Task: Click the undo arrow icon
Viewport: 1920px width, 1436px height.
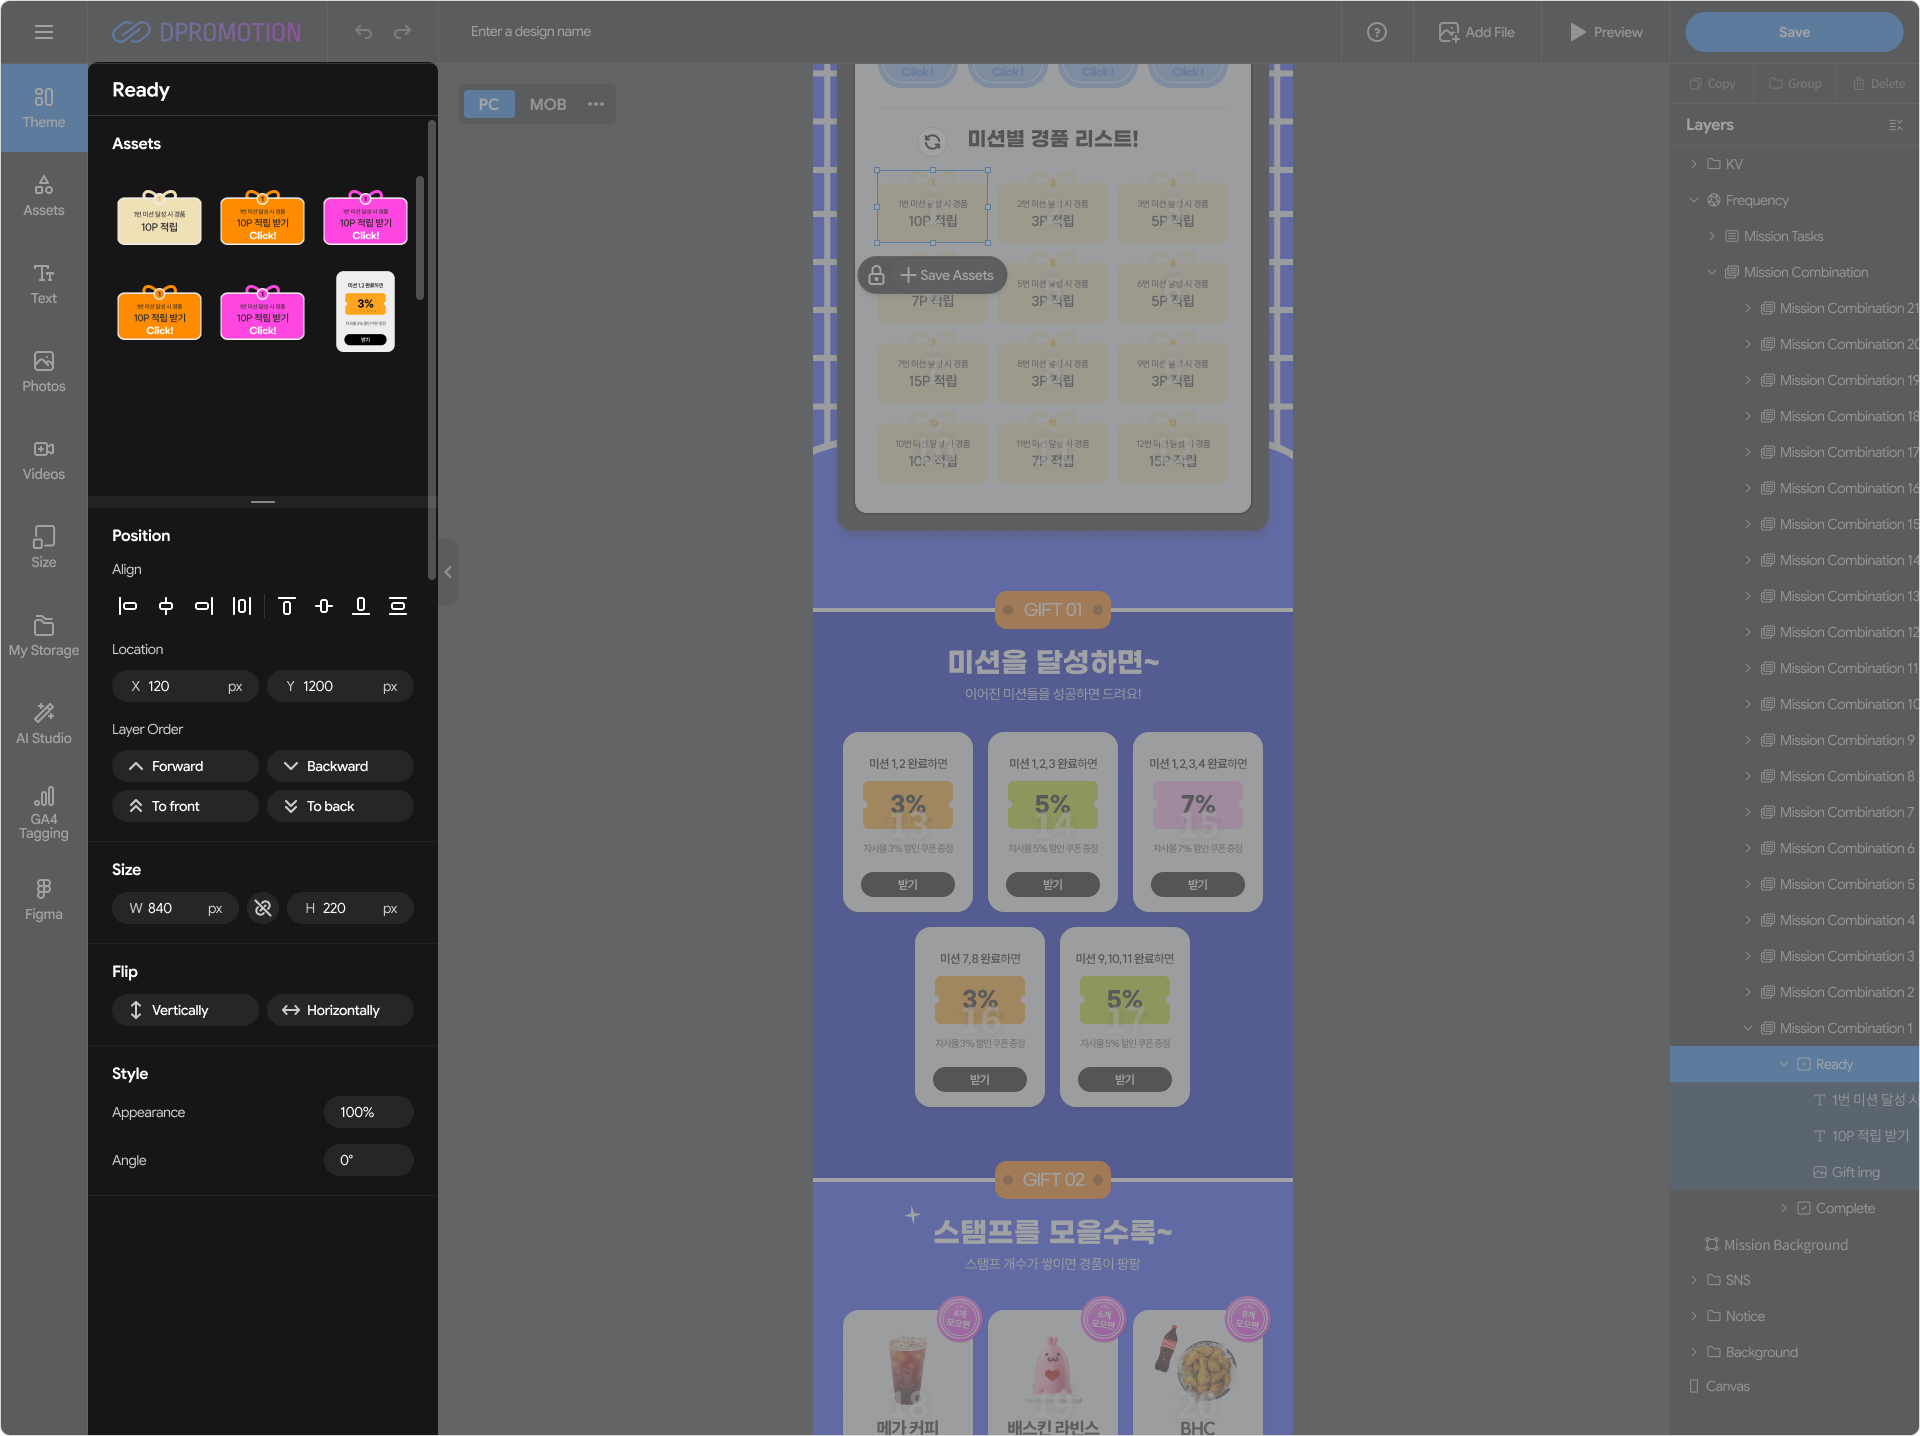Action: (363, 32)
